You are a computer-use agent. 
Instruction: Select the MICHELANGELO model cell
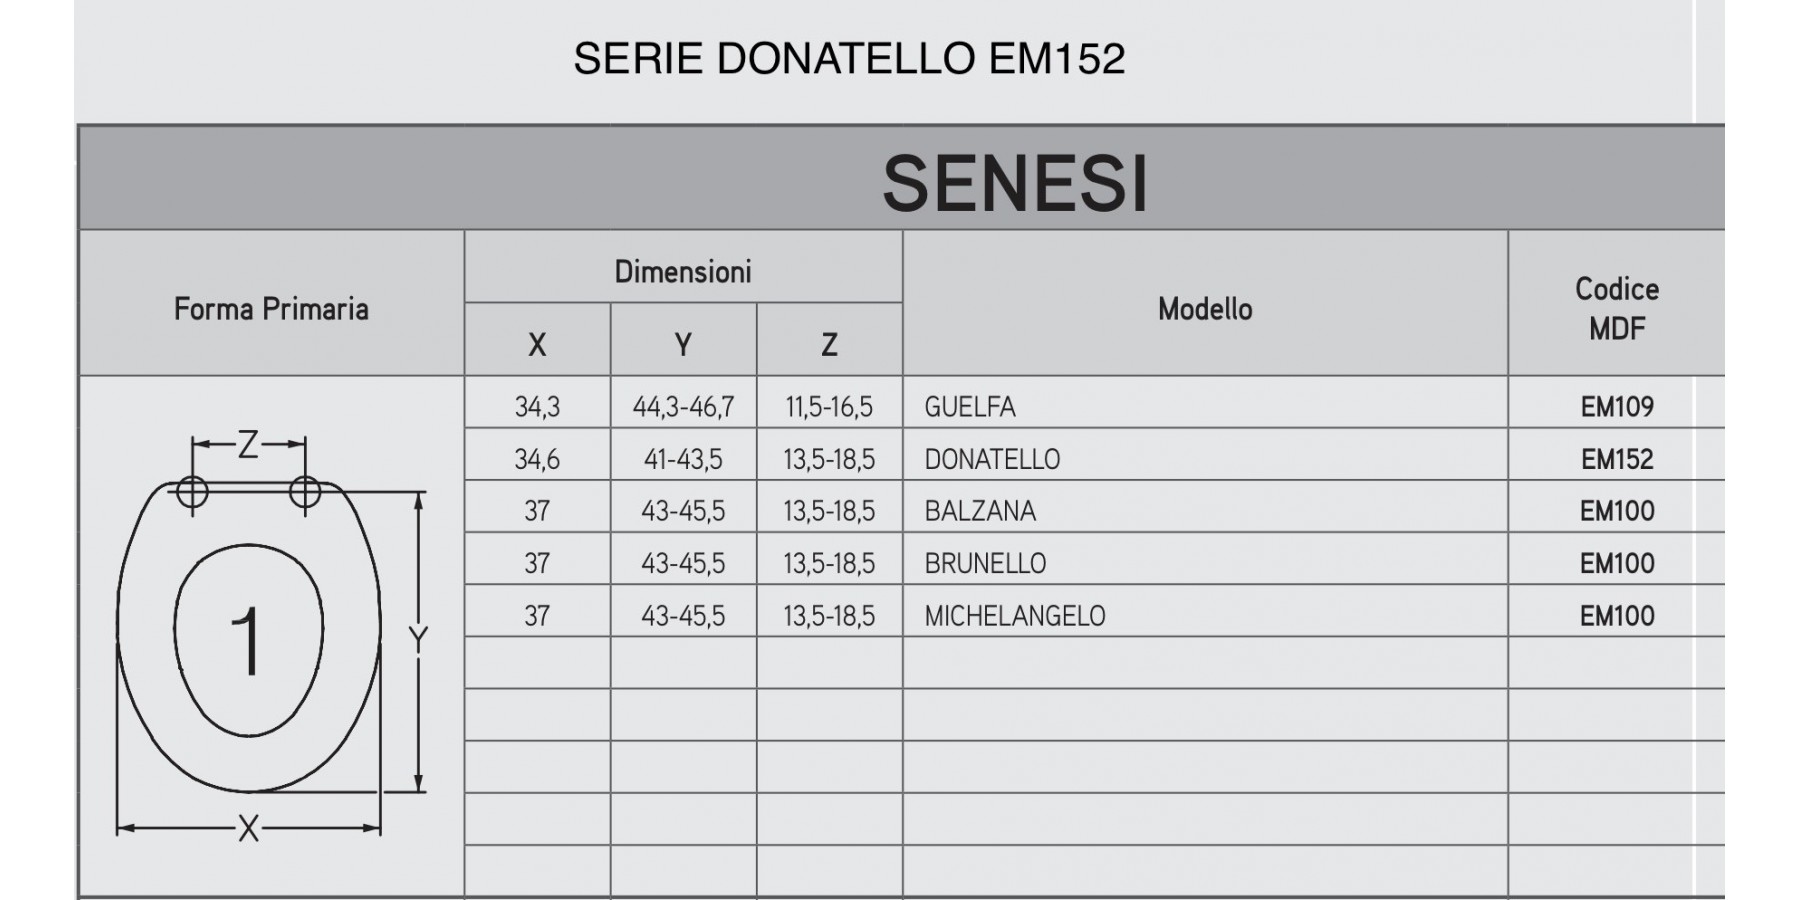(1015, 615)
